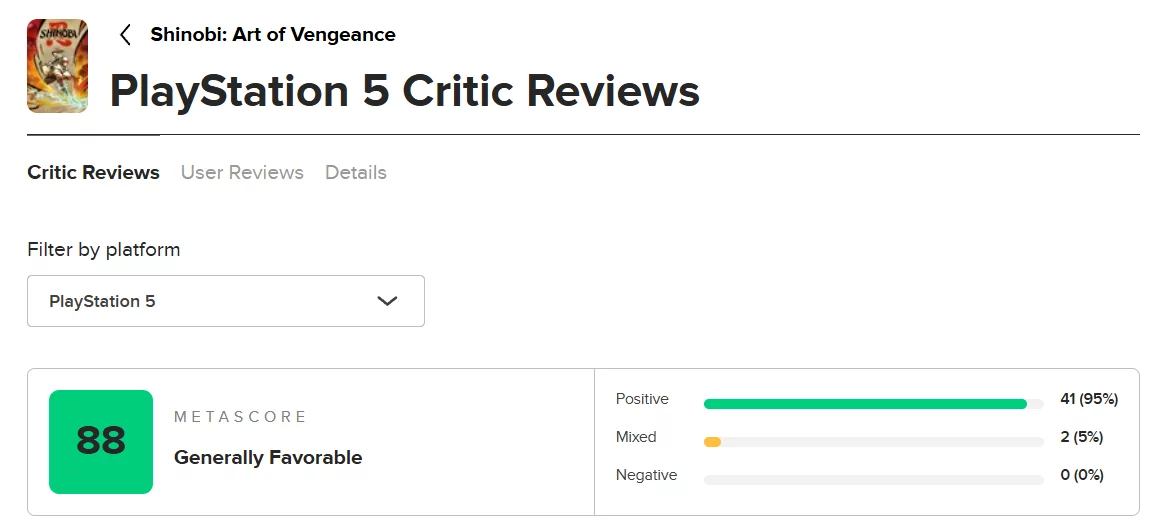1155x531 pixels.
Task: Click the green 88 Metascore badge
Action: tap(101, 442)
